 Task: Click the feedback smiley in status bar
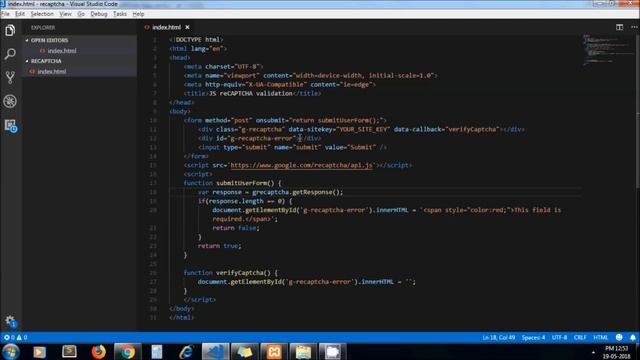(619, 338)
